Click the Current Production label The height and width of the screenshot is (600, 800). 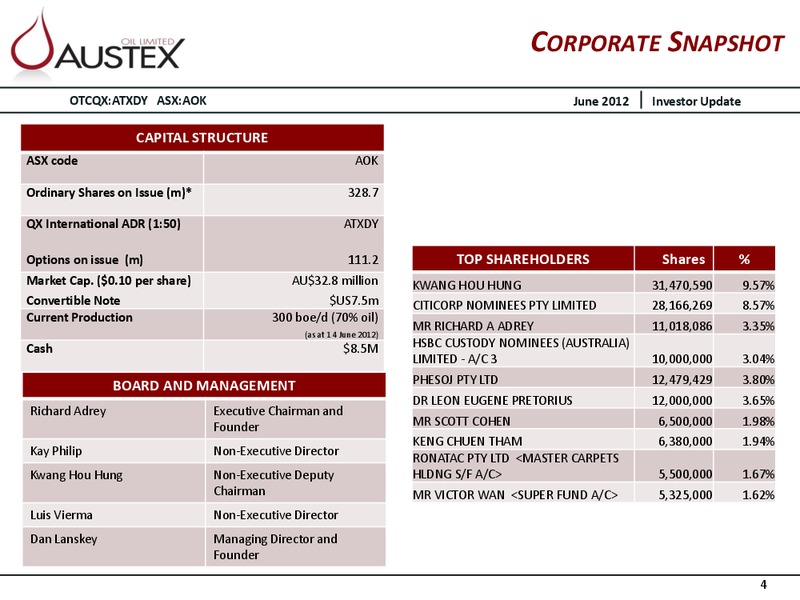pyautogui.click(x=79, y=317)
